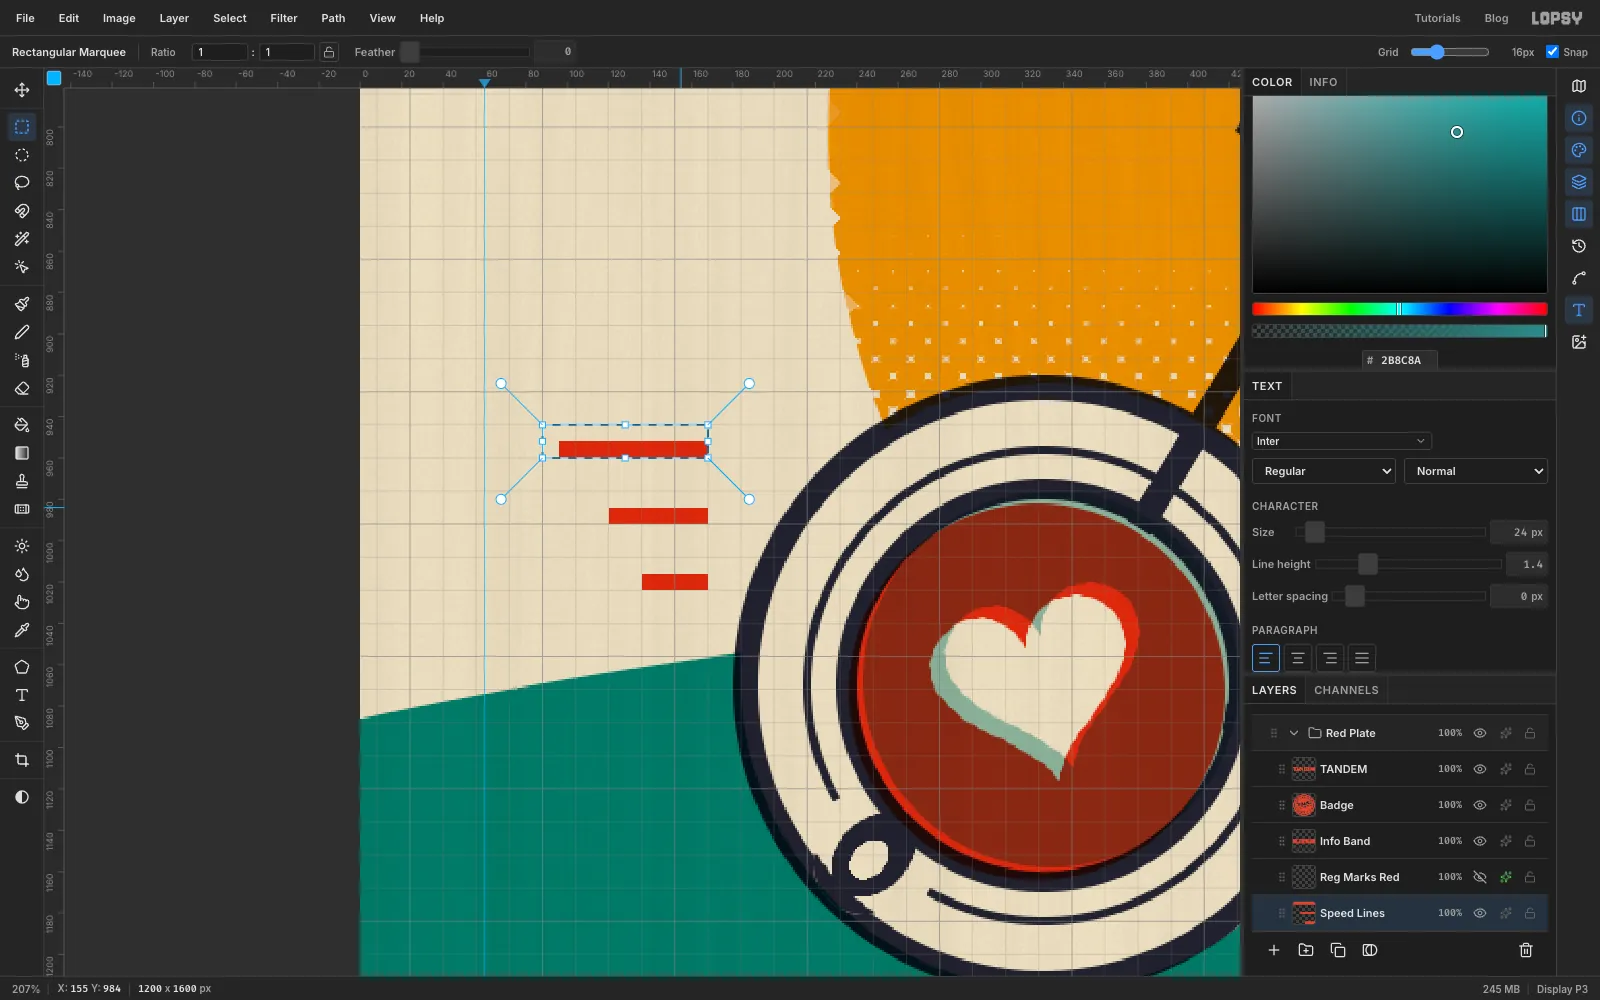Screen dimensions: 1600x1000
Task: Open the History panel icon
Action: [x=1579, y=246]
